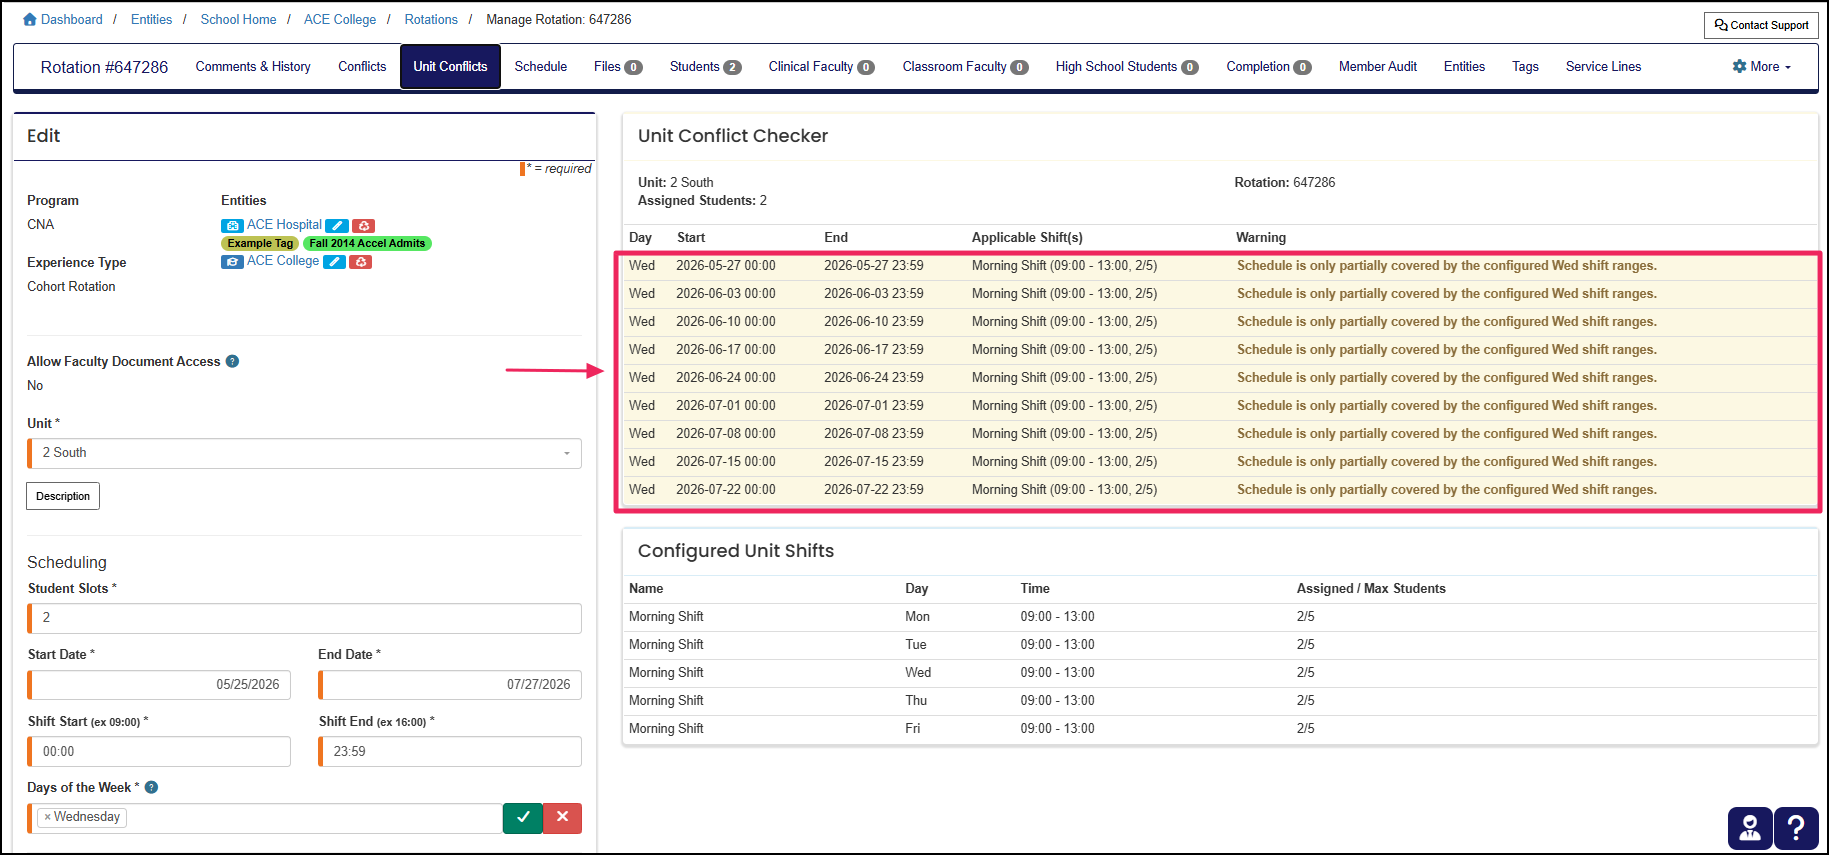The width and height of the screenshot is (1829, 855).
Task: Click the 2026-06-10 00:00 start cell
Action: 726,322
